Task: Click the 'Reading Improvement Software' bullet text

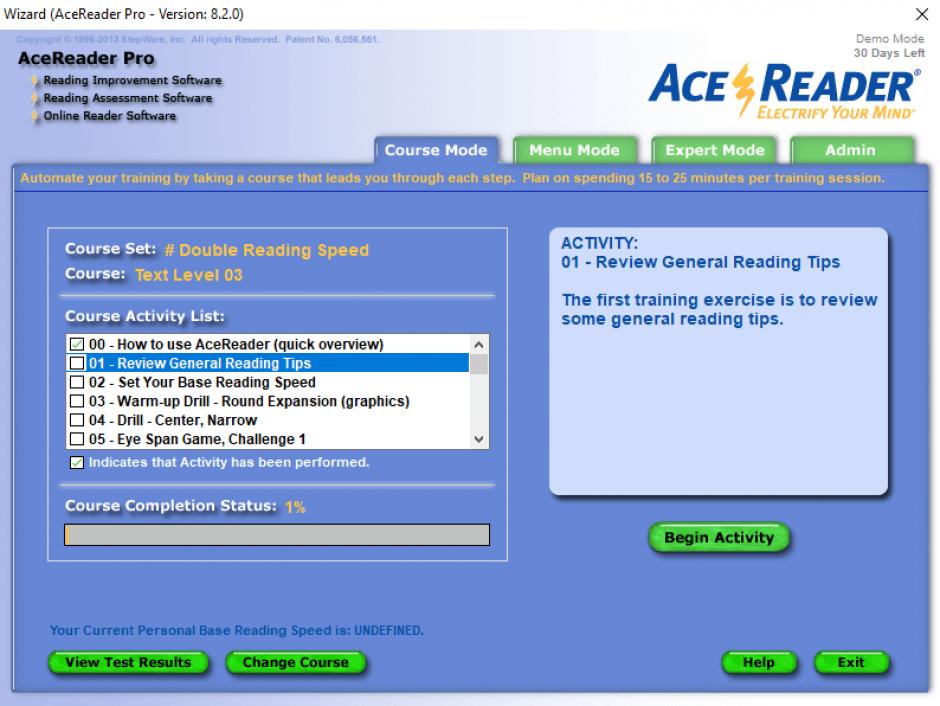Action: tap(132, 80)
